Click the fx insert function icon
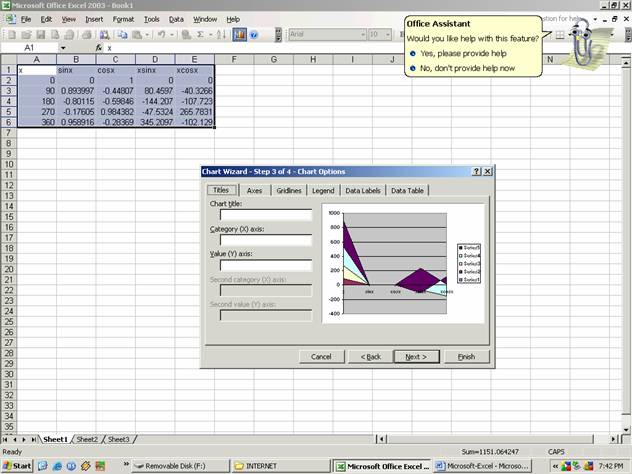The image size is (632, 474). (x=99, y=48)
